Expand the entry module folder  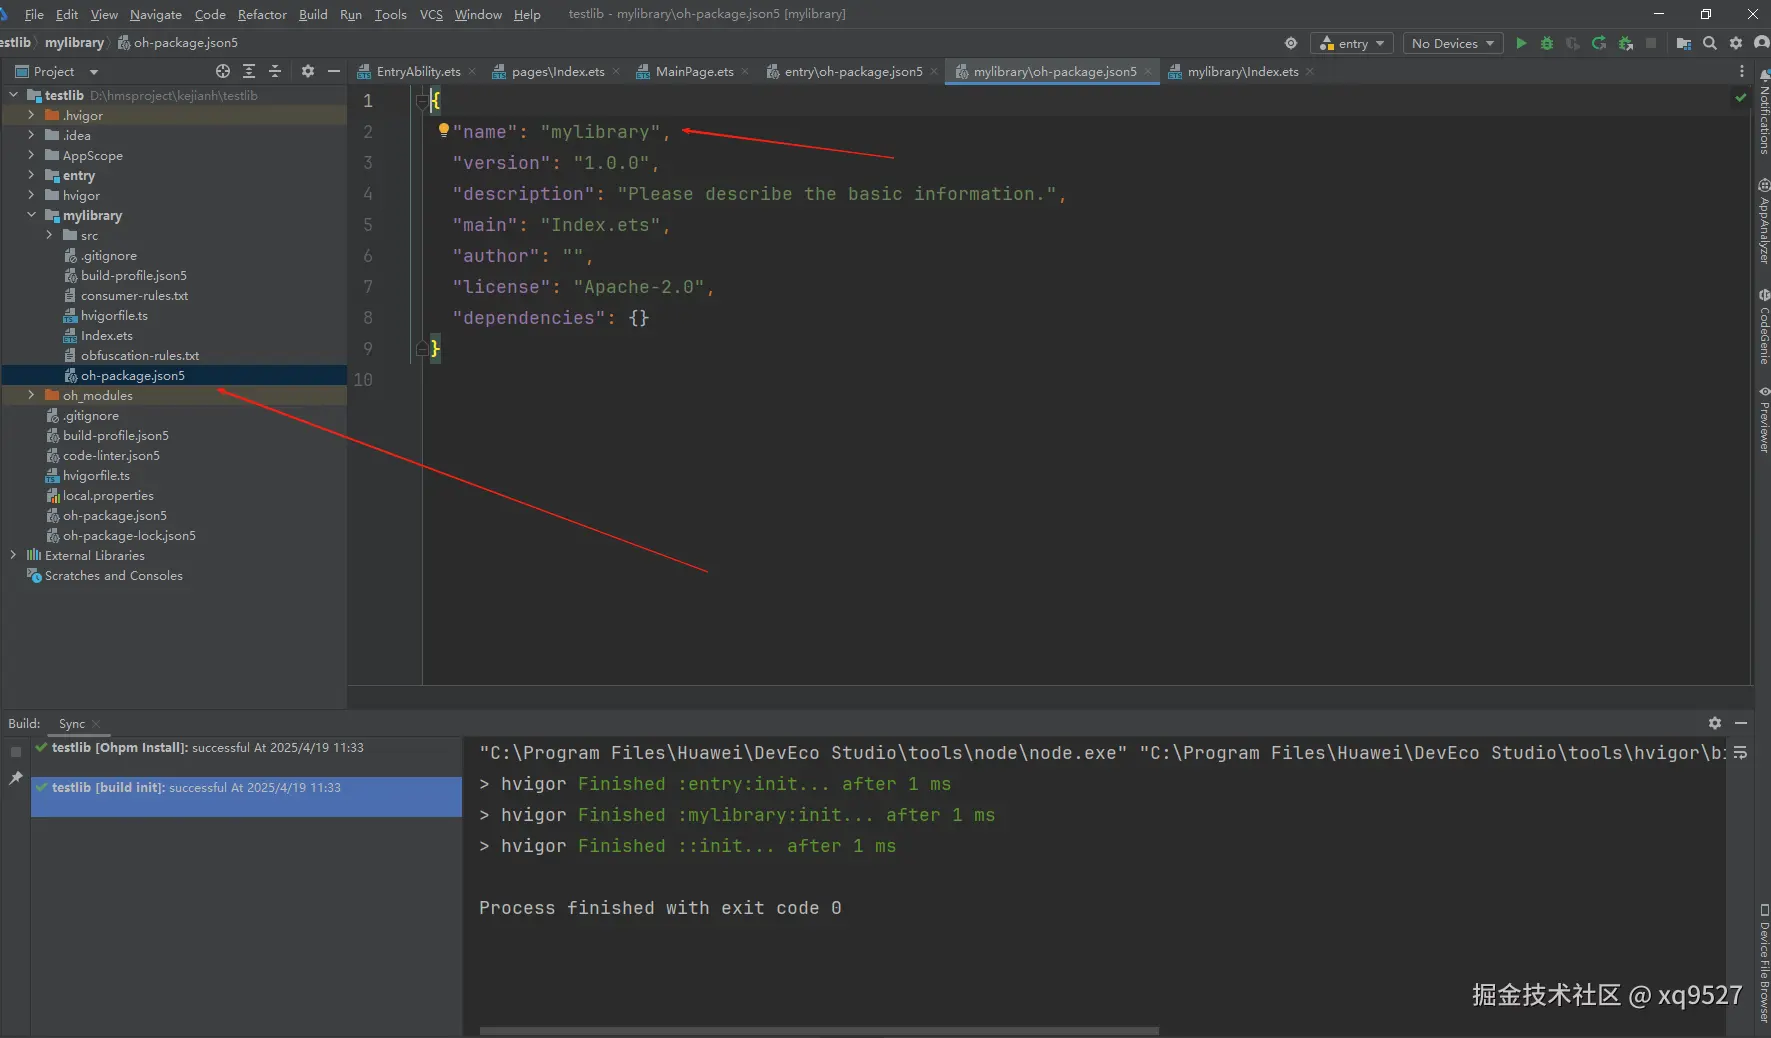pyautogui.click(x=31, y=175)
